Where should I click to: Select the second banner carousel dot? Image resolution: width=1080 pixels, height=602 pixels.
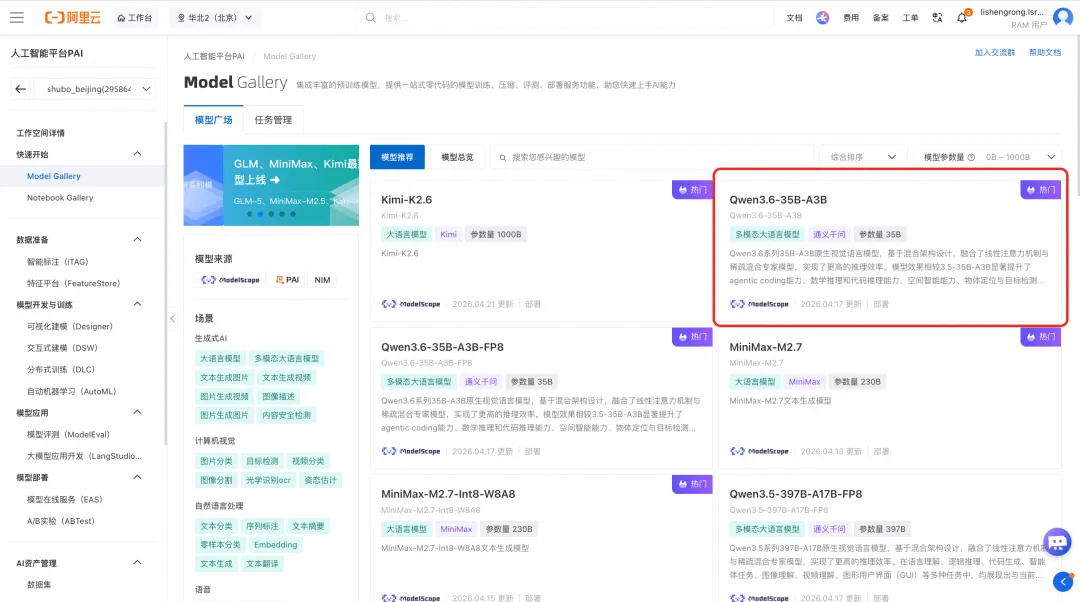point(260,214)
